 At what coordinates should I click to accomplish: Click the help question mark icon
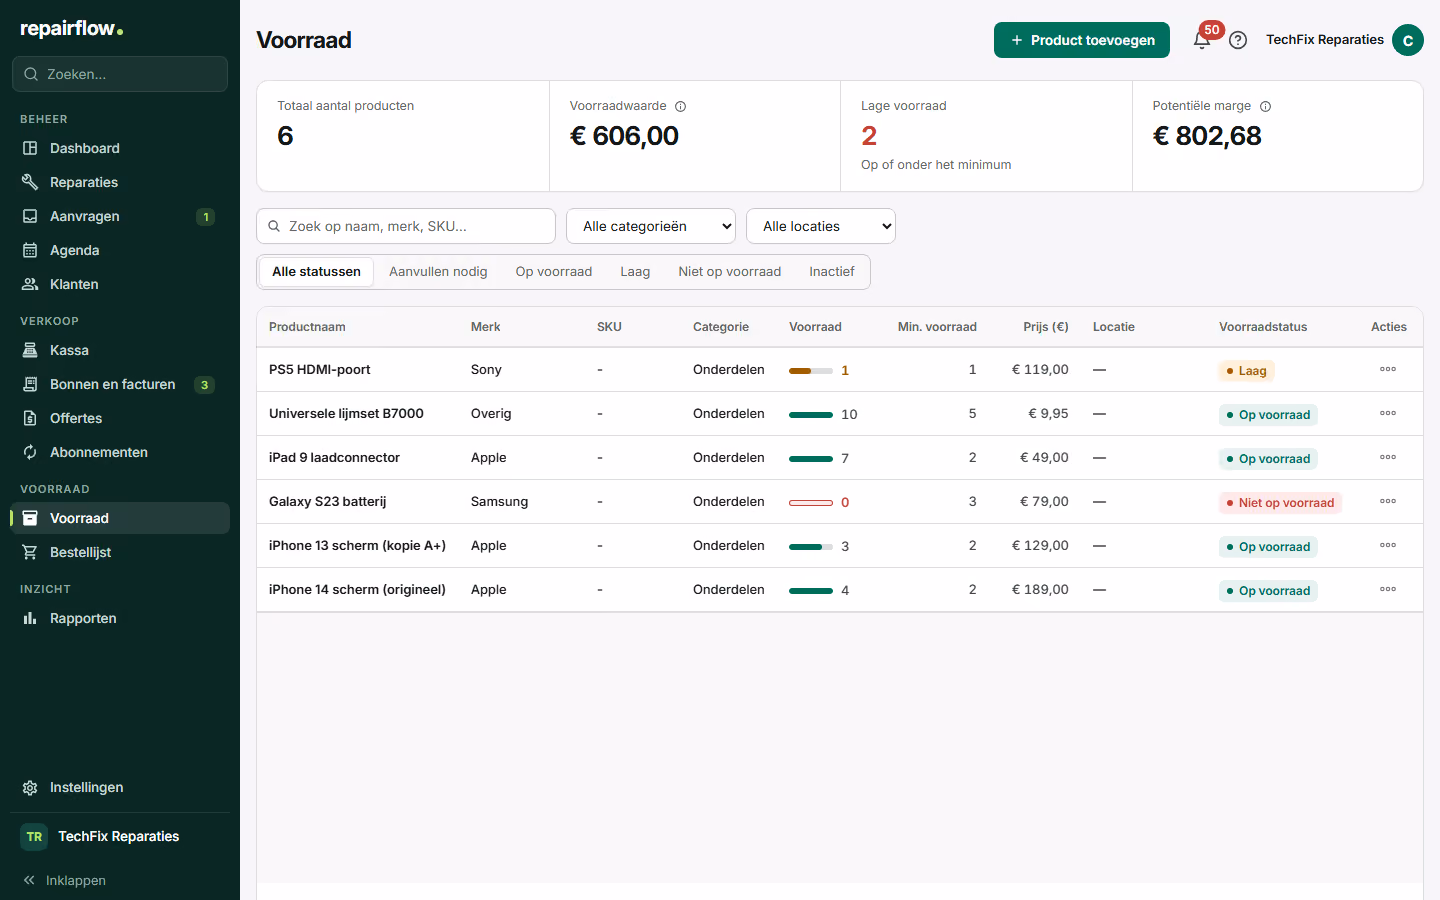click(x=1238, y=40)
